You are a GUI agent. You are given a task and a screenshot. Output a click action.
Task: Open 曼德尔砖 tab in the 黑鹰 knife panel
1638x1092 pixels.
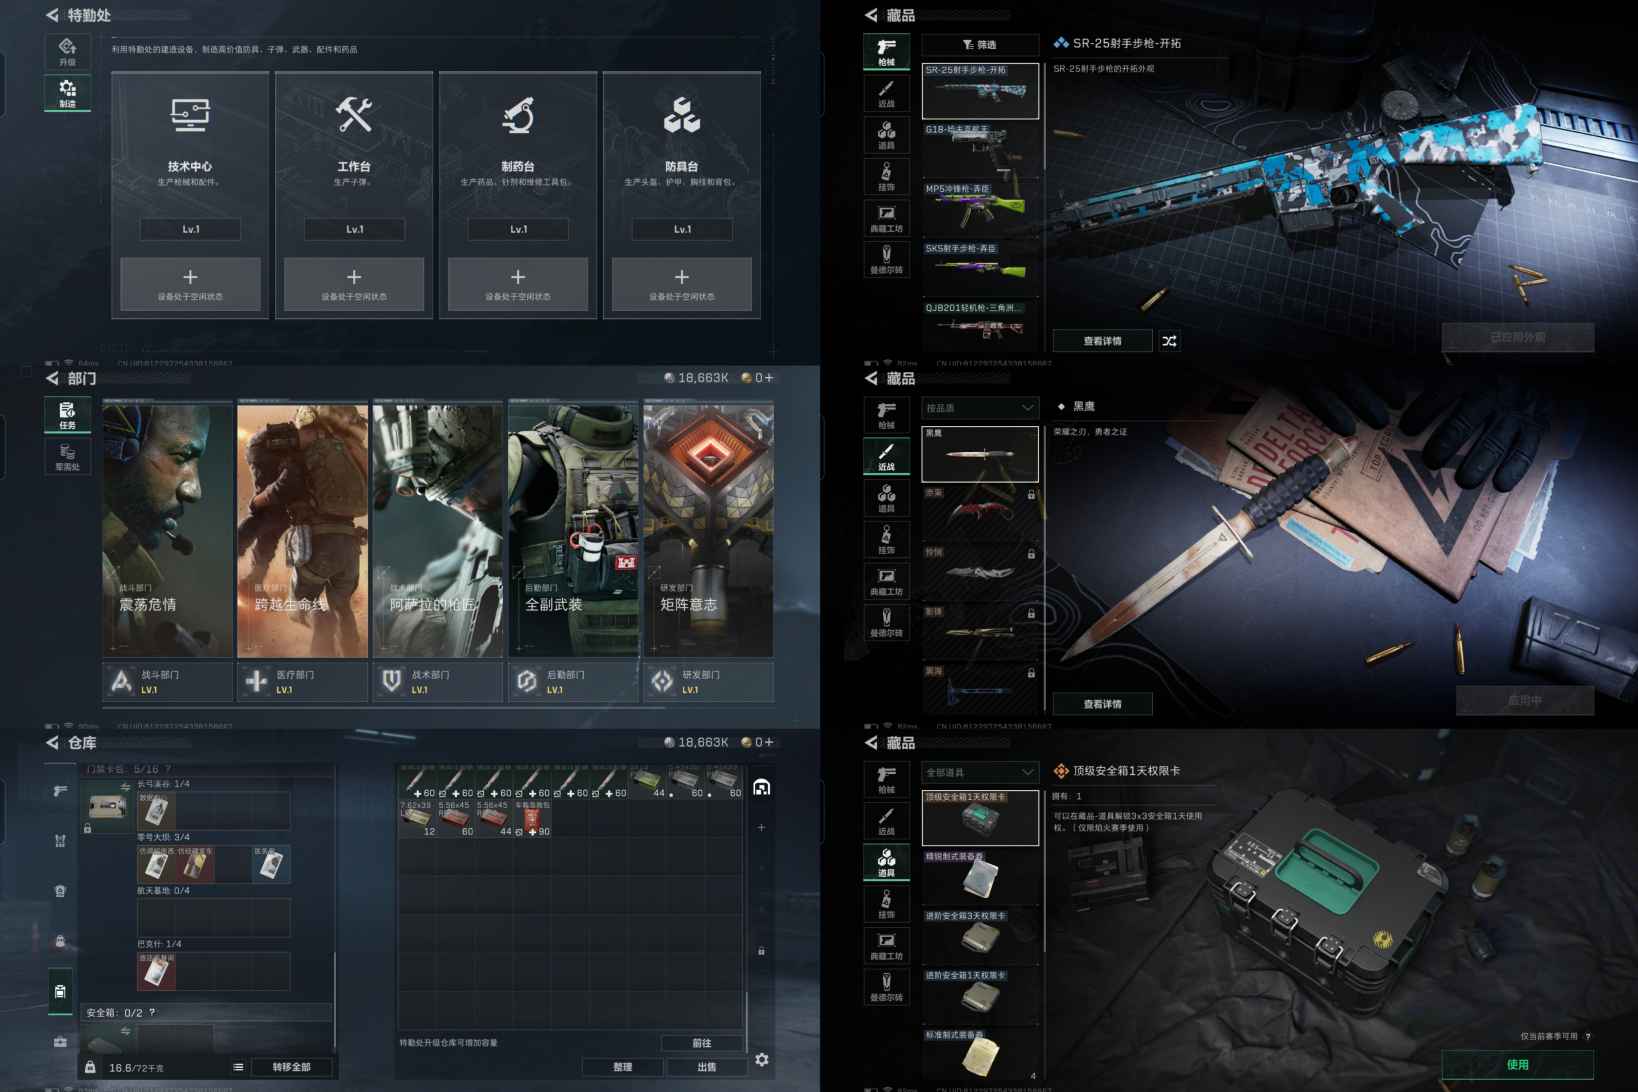click(x=886, y=622)
